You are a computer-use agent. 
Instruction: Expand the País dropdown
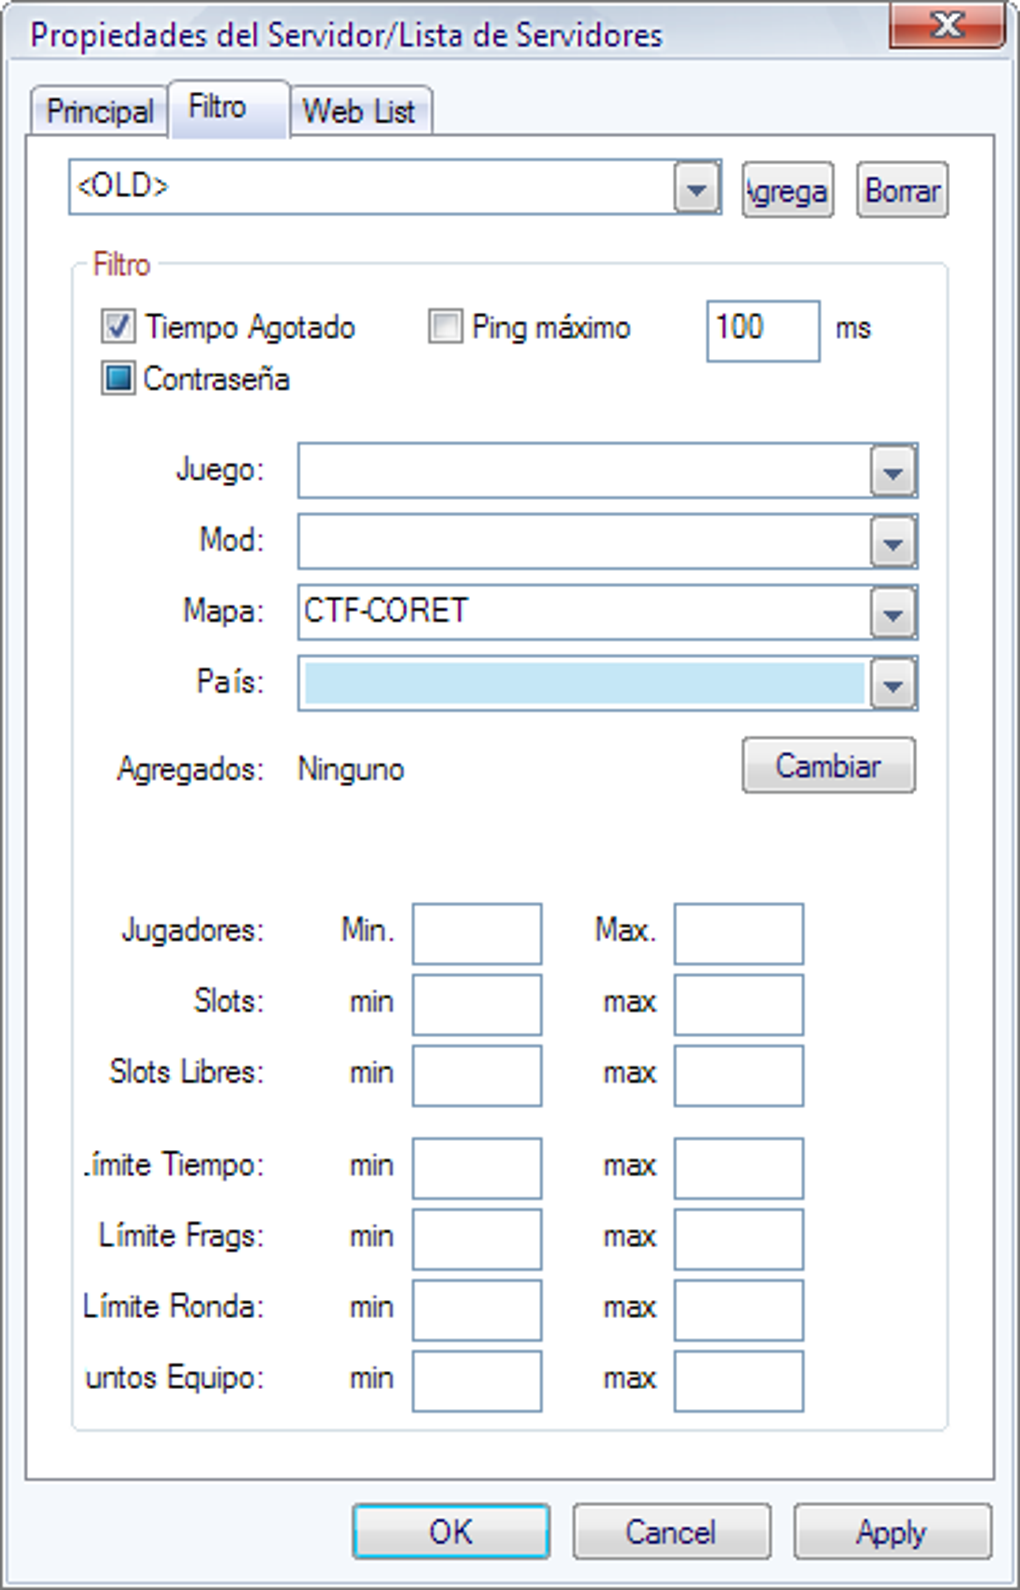tap(893, 685)
